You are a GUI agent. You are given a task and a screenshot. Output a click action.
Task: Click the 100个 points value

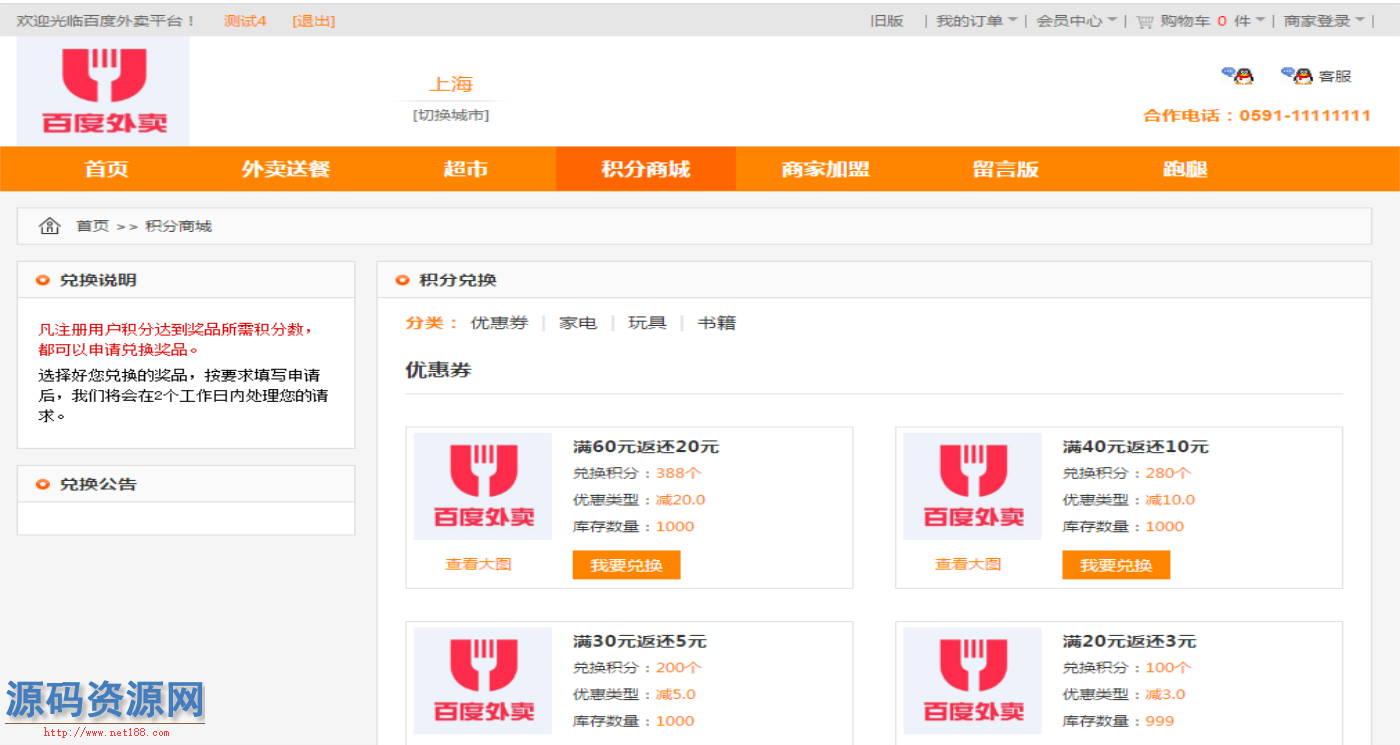coord(1168,667)
